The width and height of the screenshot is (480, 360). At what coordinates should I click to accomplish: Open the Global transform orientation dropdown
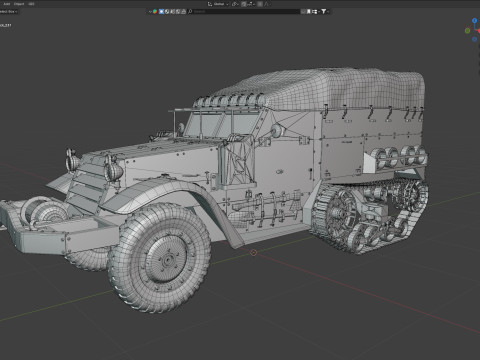[x=218, y=4]
